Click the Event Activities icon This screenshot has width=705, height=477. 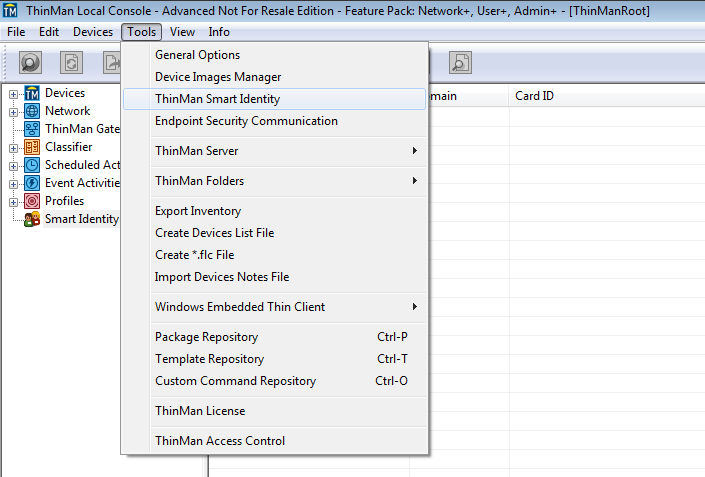coord(32,183)
